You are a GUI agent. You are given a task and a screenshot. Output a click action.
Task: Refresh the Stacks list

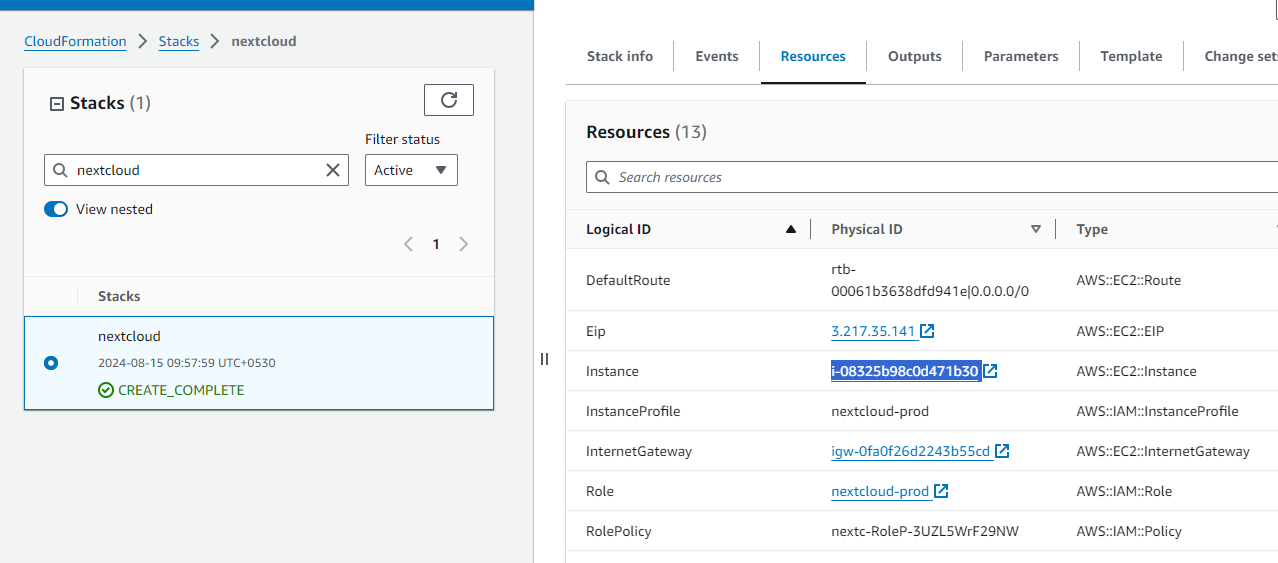[449, 100]
